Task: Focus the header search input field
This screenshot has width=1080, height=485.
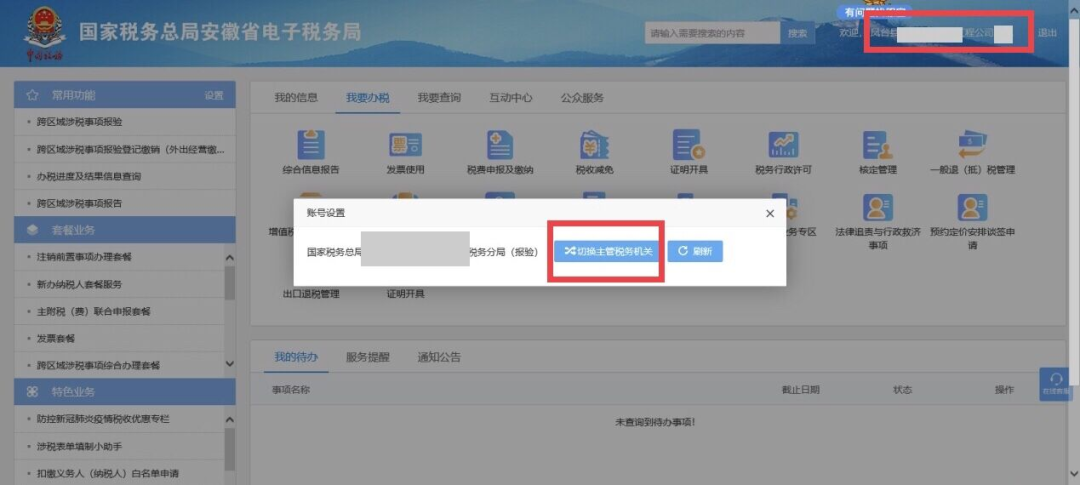Action: click(x=712, y=33)
